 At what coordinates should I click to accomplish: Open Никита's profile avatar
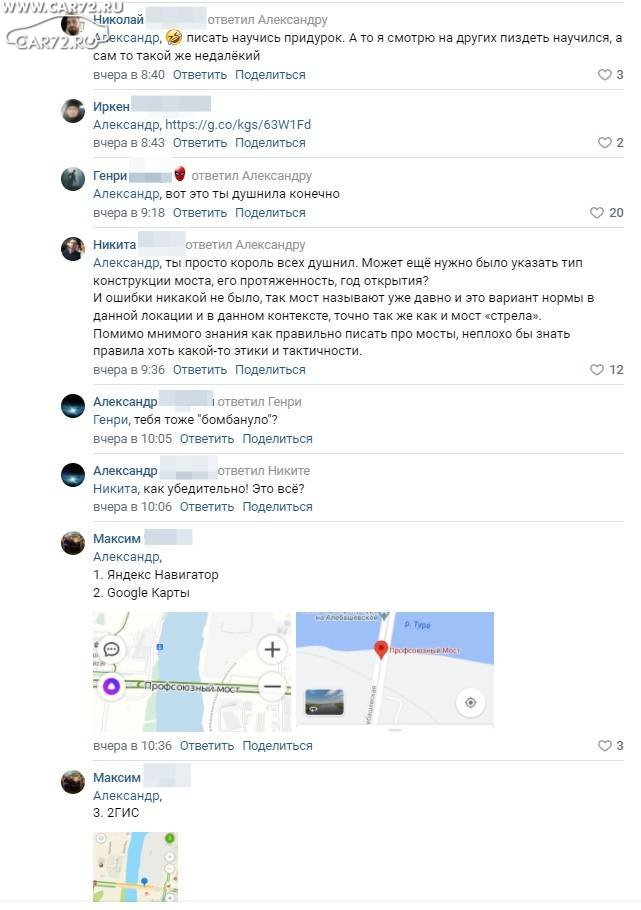point(73,249)
